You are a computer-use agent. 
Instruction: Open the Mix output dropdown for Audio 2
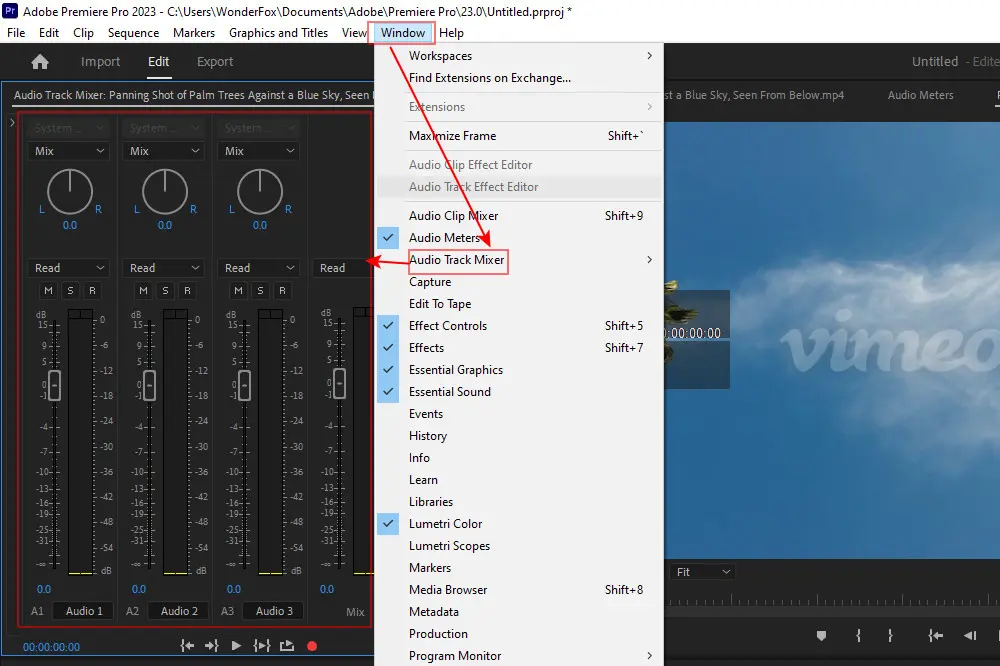click(164, 151)
